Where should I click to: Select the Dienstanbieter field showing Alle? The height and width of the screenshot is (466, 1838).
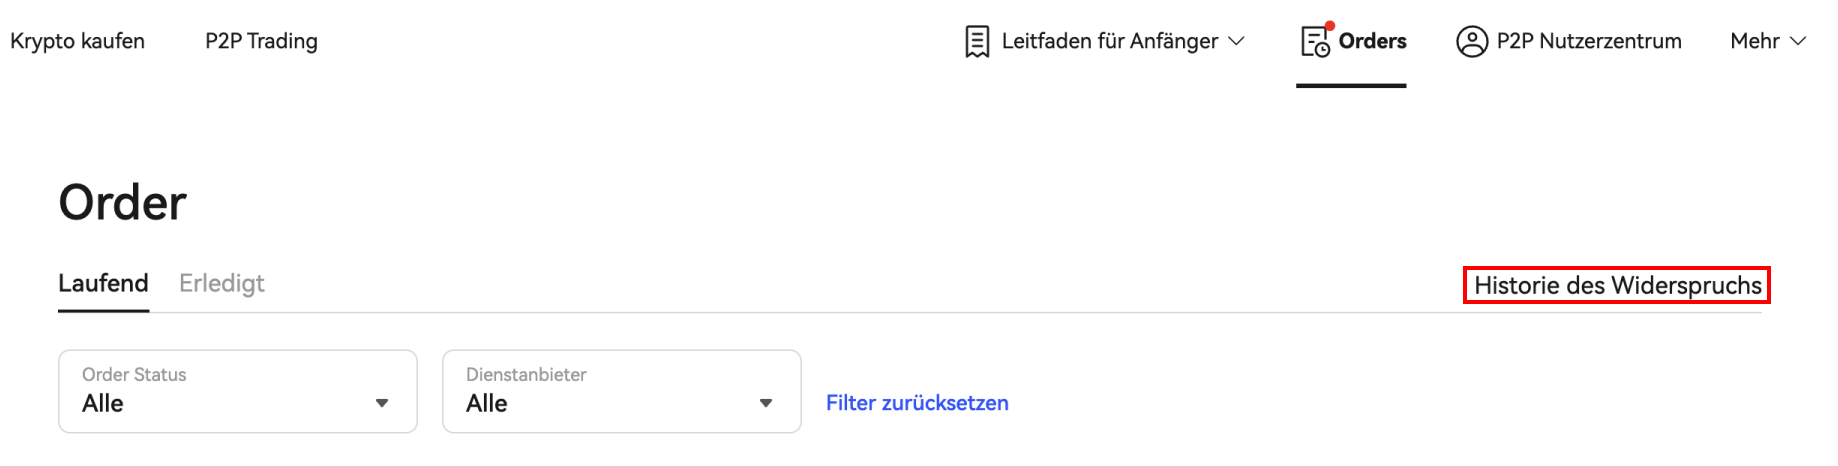(622, 391)
